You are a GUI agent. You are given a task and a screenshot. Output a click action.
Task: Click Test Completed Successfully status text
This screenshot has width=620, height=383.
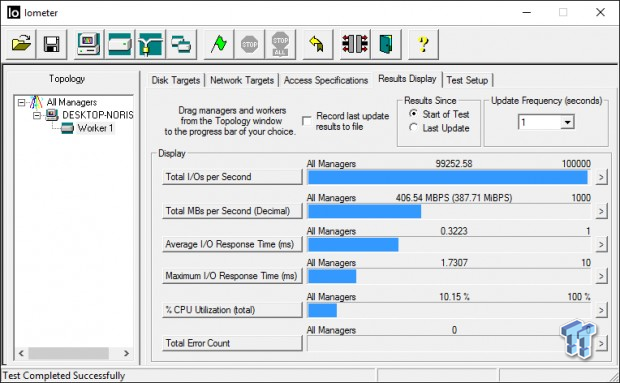click(64, 375)
